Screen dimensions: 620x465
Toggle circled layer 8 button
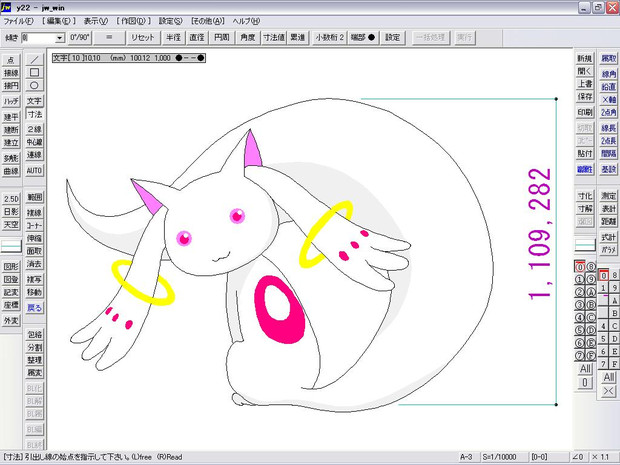pos(591,267)
